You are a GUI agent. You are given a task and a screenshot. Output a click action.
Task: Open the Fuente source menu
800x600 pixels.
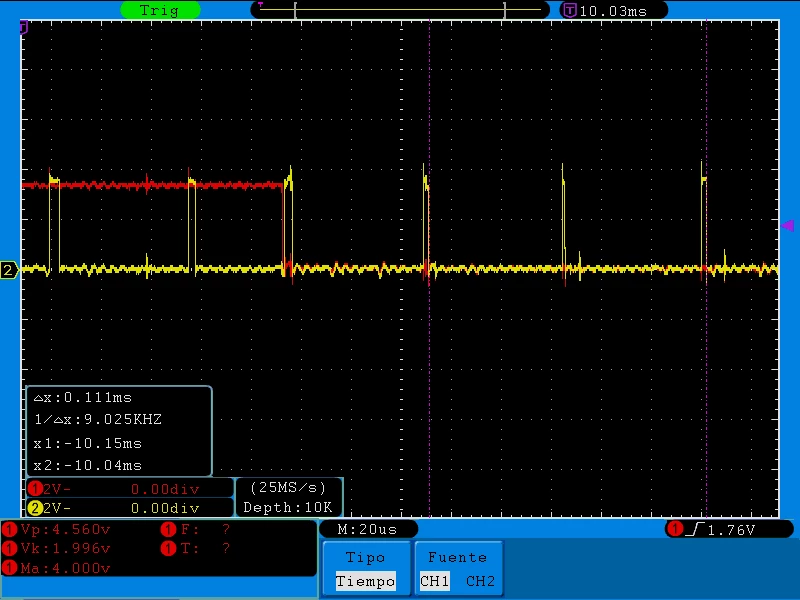tap(458, 557)
